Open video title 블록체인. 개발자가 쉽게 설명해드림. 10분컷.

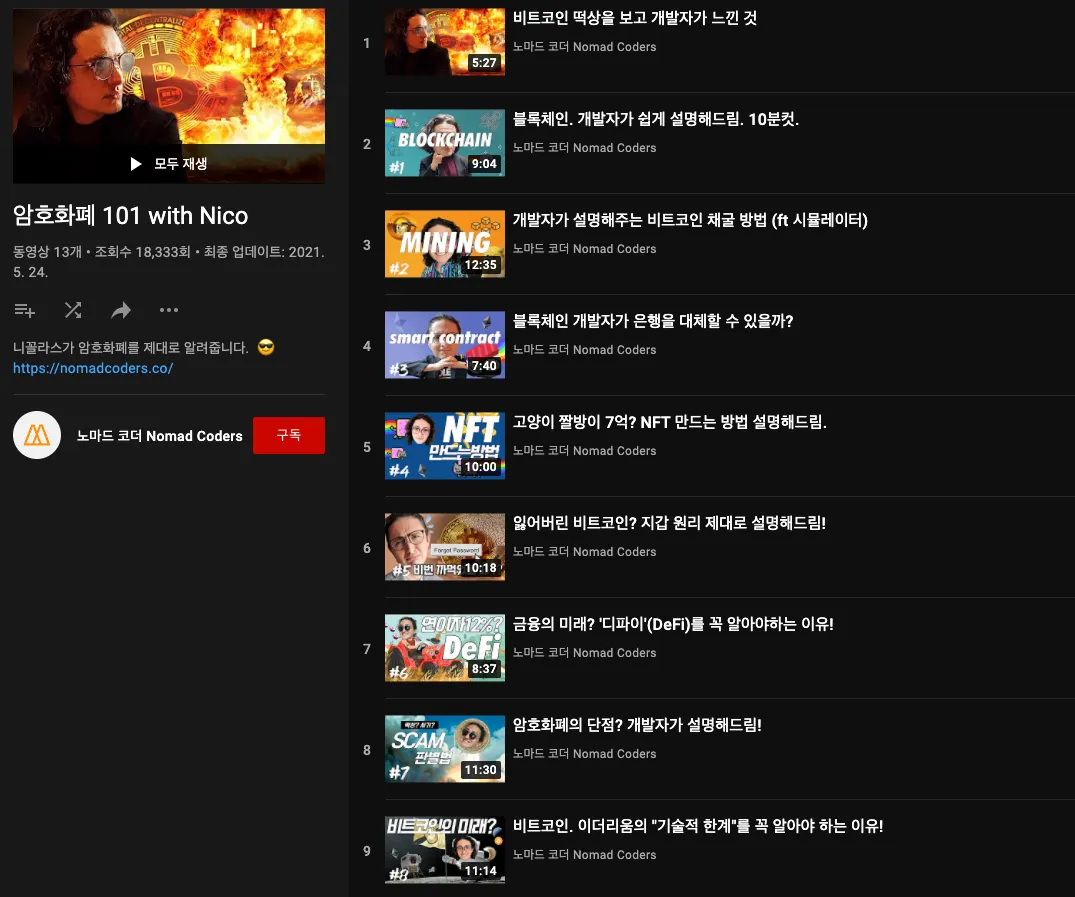point(656,119)
